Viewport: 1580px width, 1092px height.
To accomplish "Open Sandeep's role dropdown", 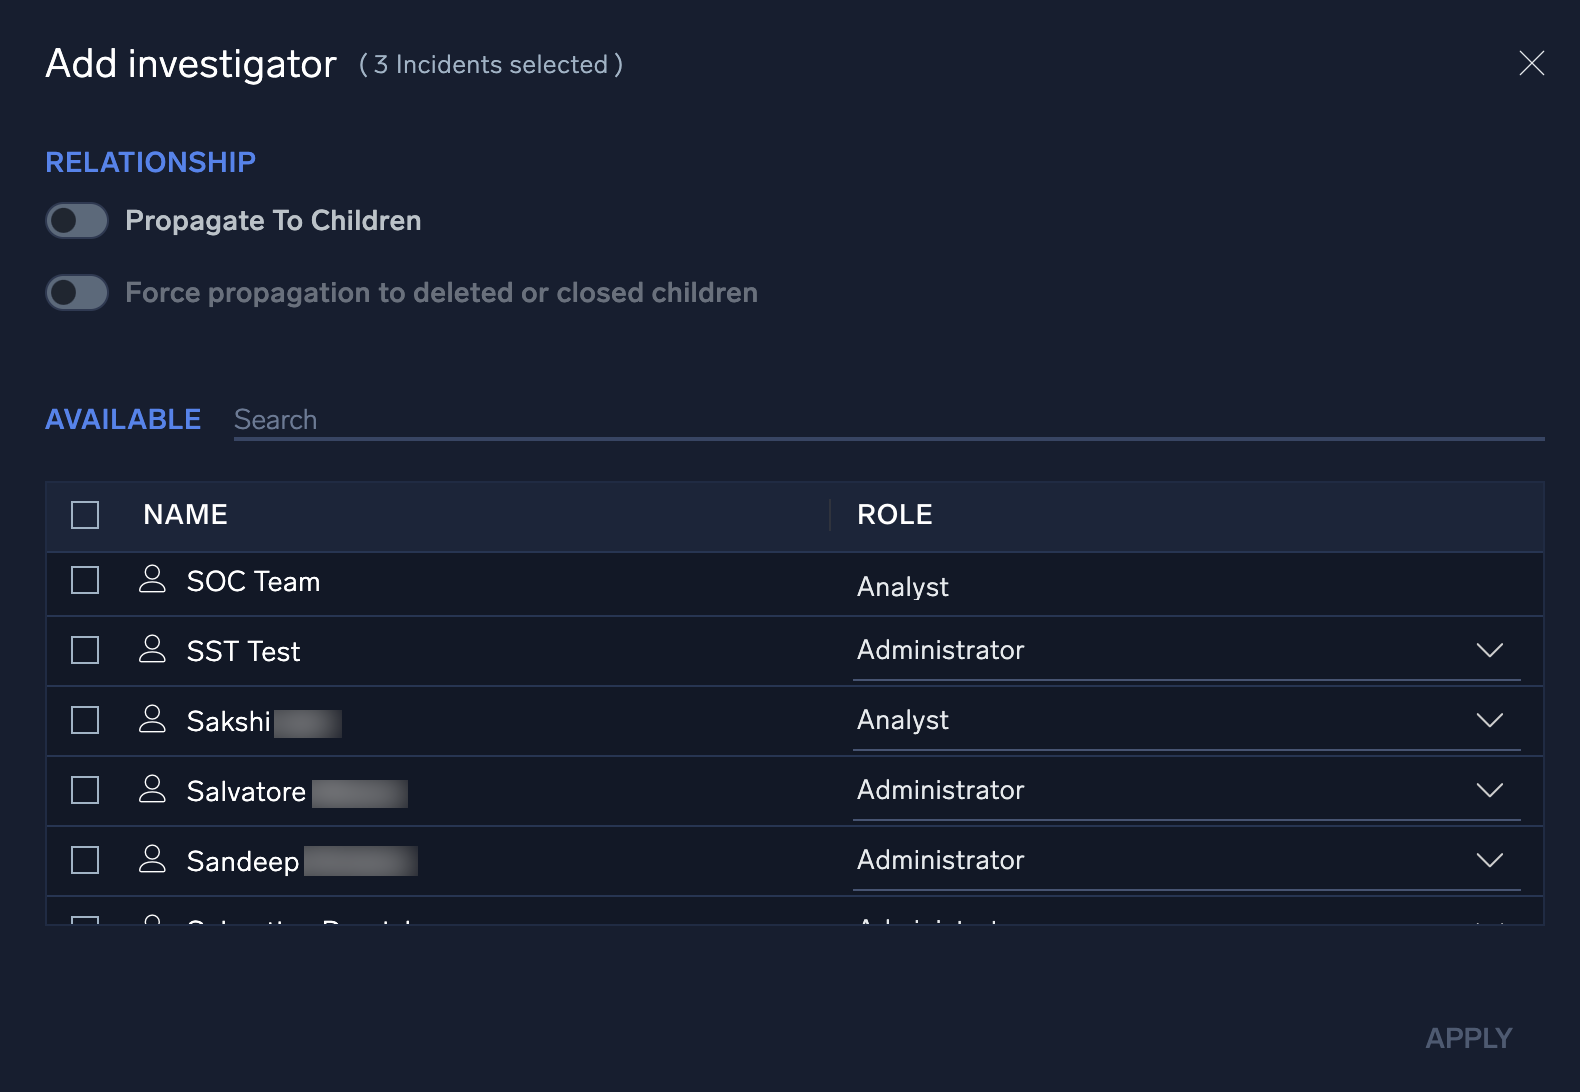I will [x=1490, y=859].
